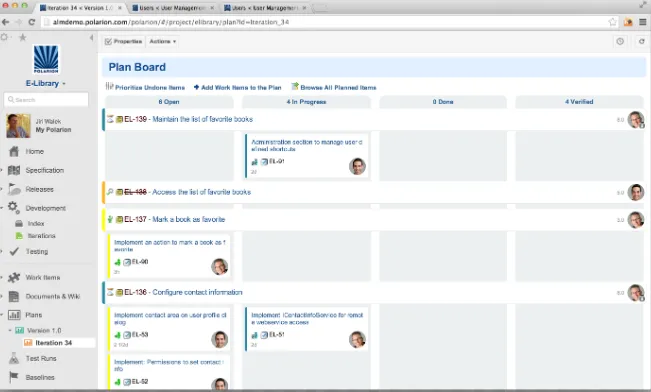Screen dimensions: 651x392
Task: Refresh the Plan Board with the toolbar refresh icon
Action: [x=641, y=41]
